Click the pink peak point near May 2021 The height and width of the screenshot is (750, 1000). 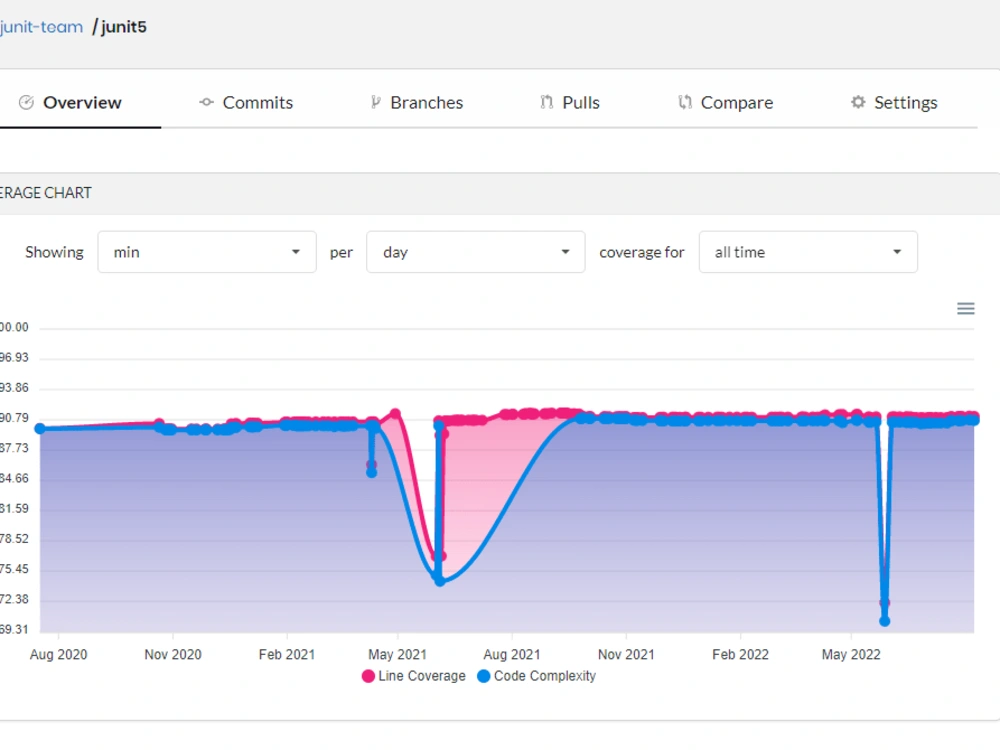(395, 415)
